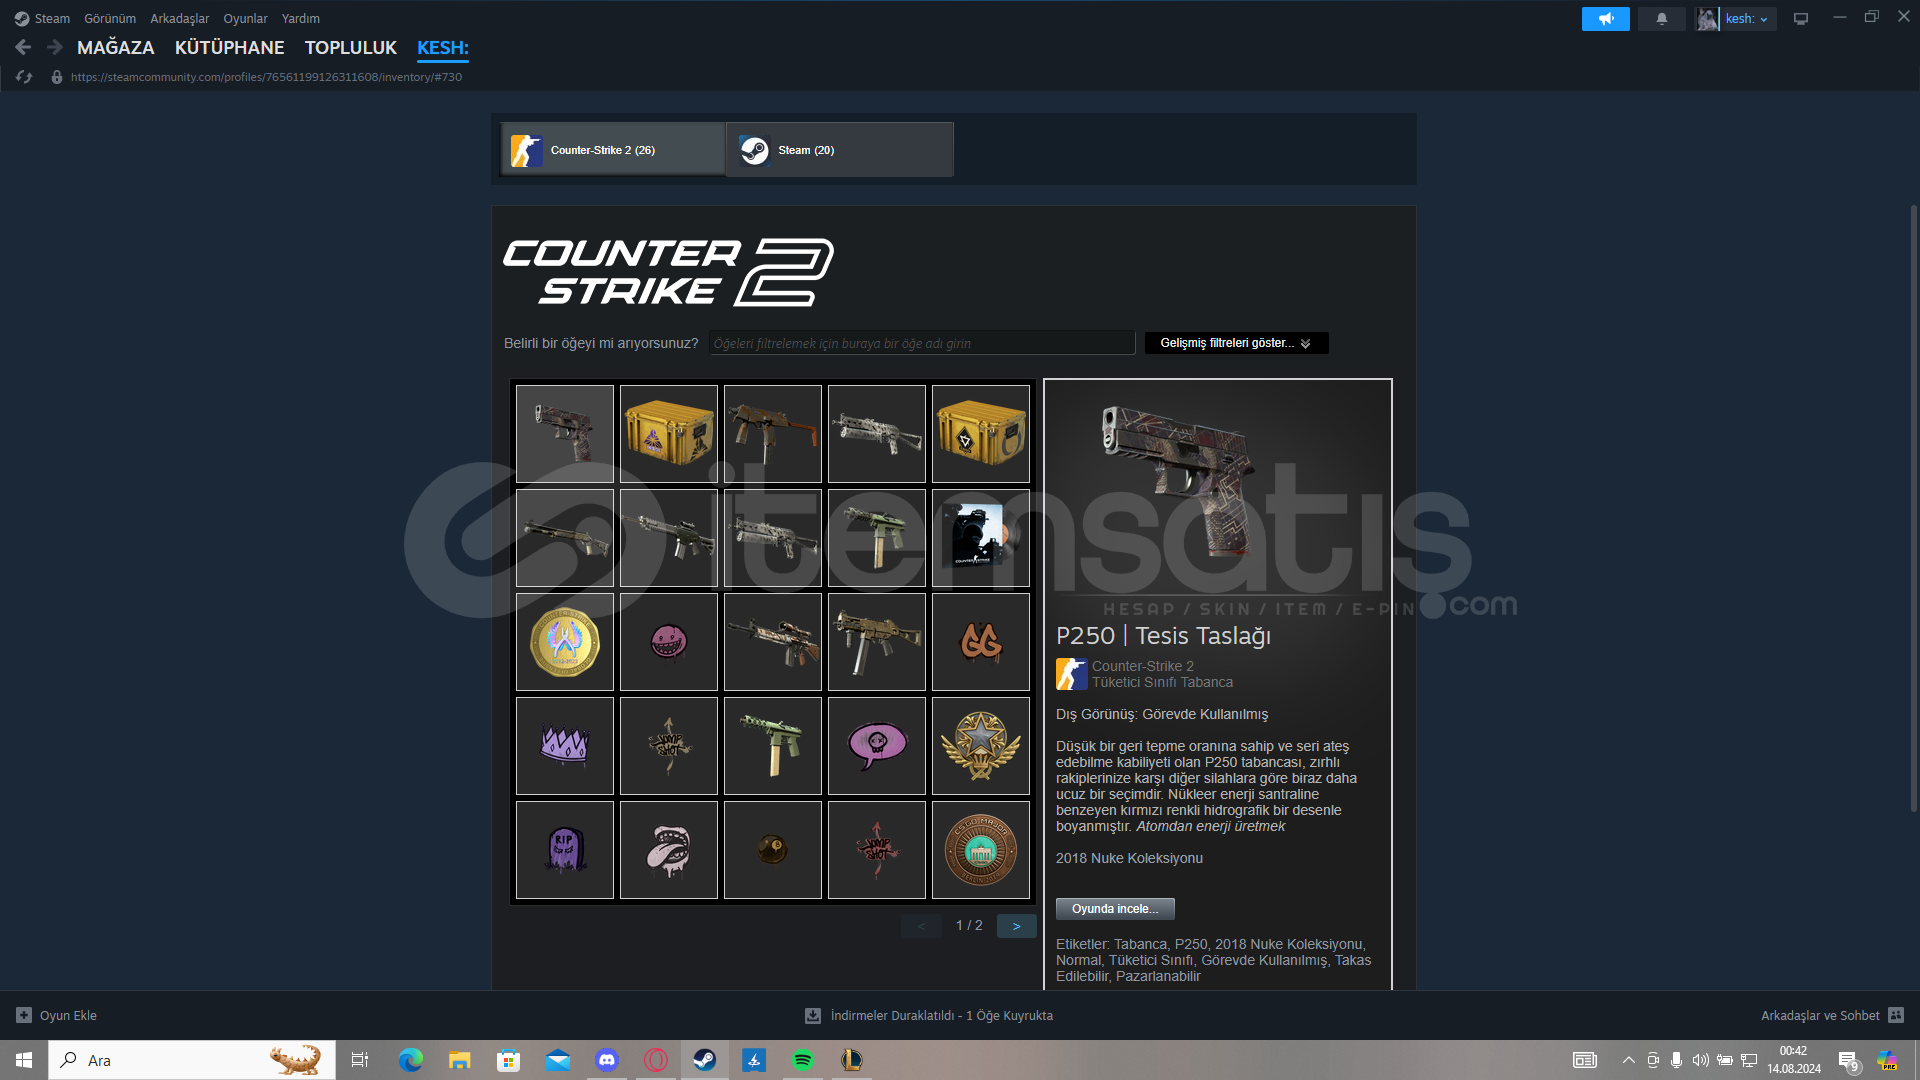Viewport: 1920px width, 1080px height.
Task: Open the Windows Start menu
Action: coord(24,1060)
